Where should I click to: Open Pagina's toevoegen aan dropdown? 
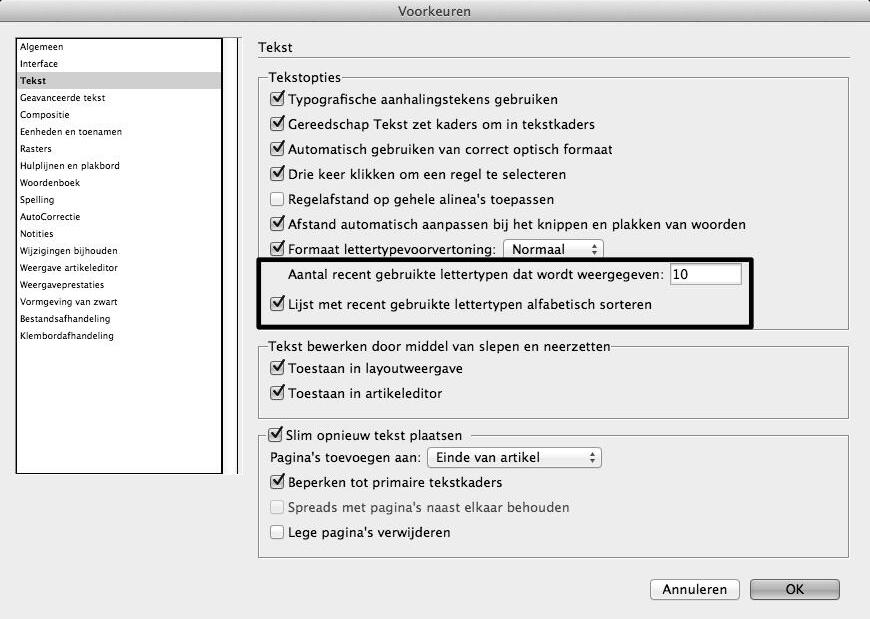click(x=514, y=457)
